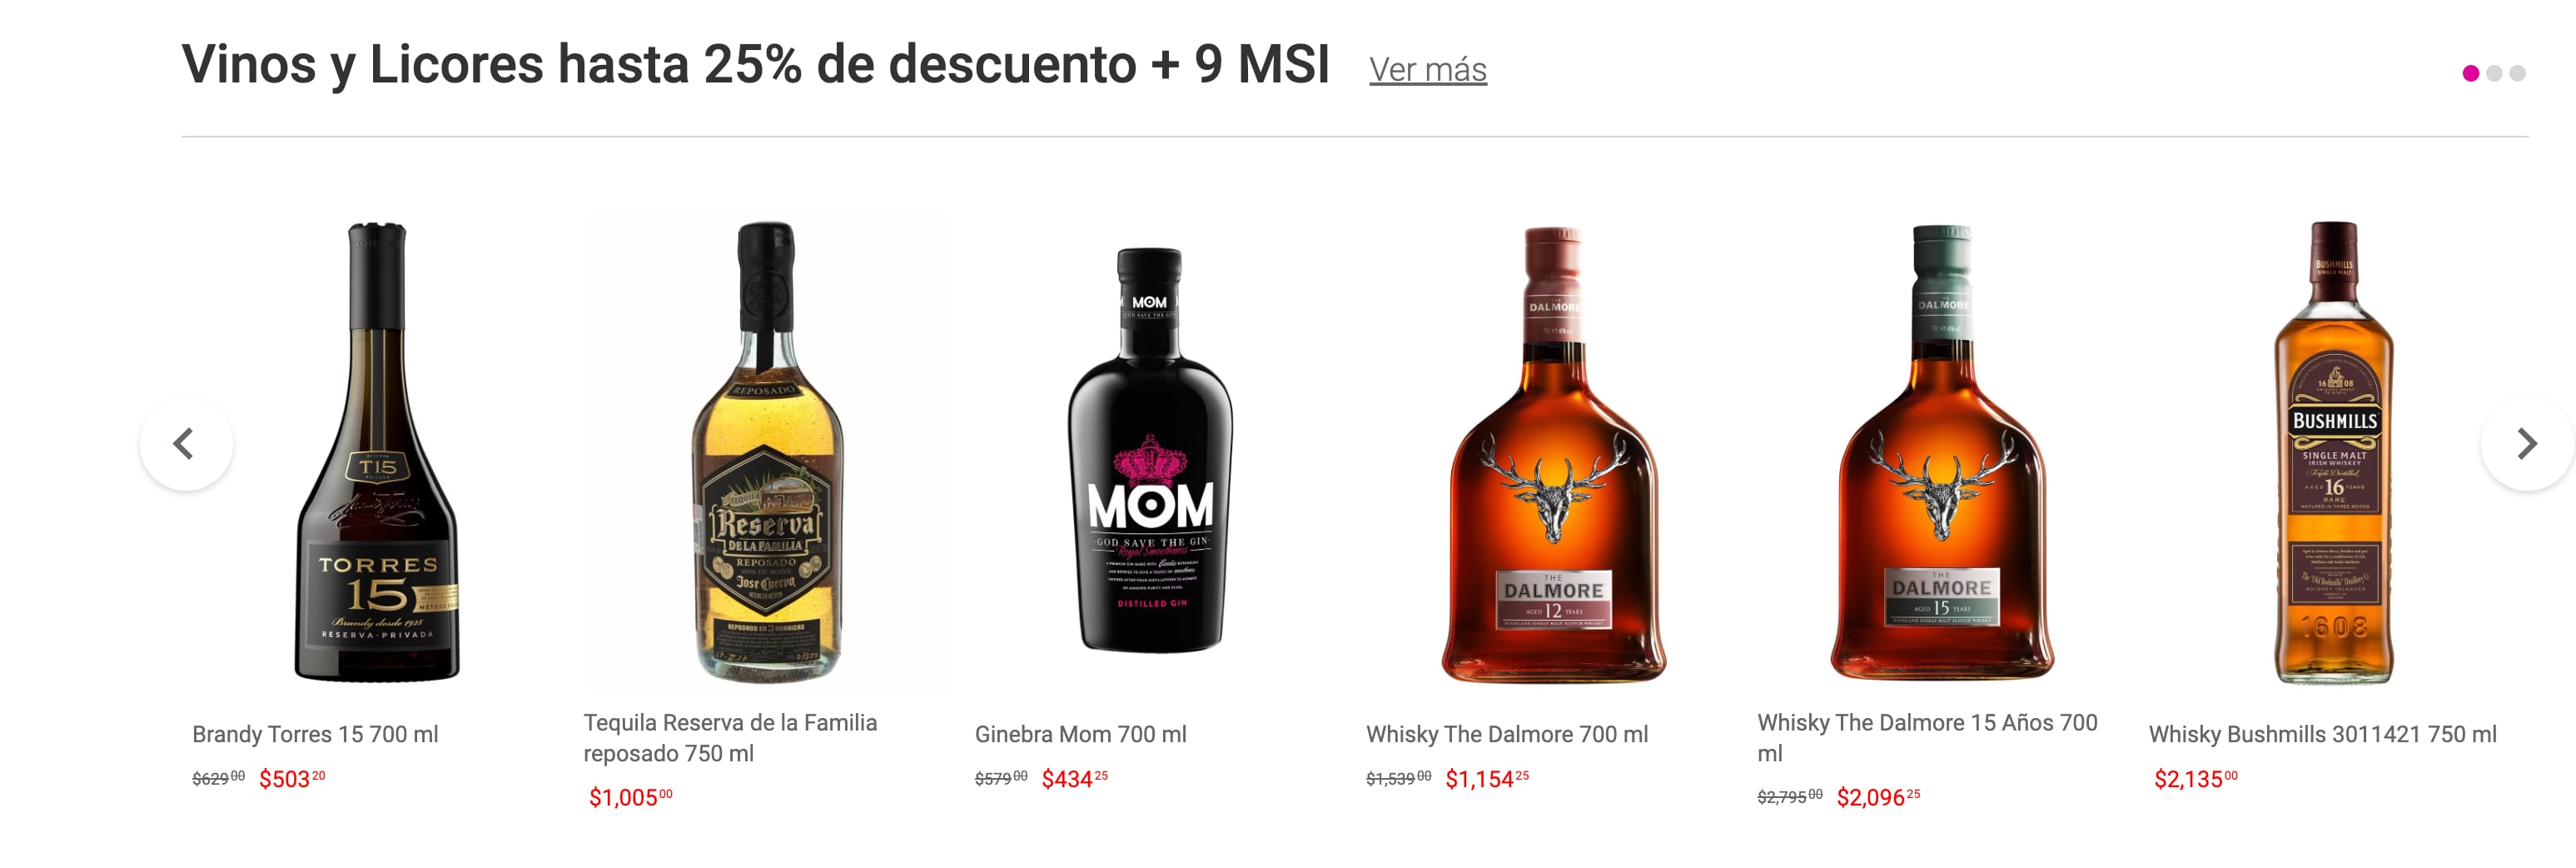
Task: Select the first pink carousel dot
Action: point(2470,74)
